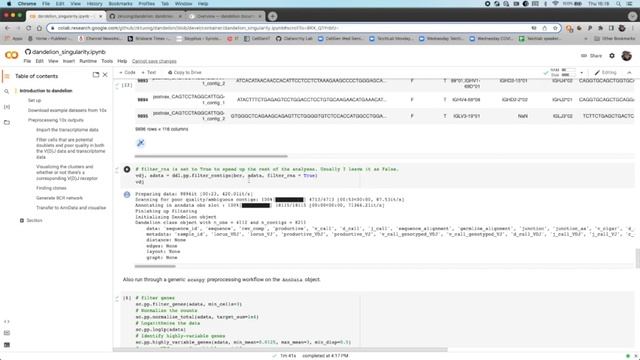Go to Download example datasets from 10x
The image size is (640, 360).
coord(67,110)
